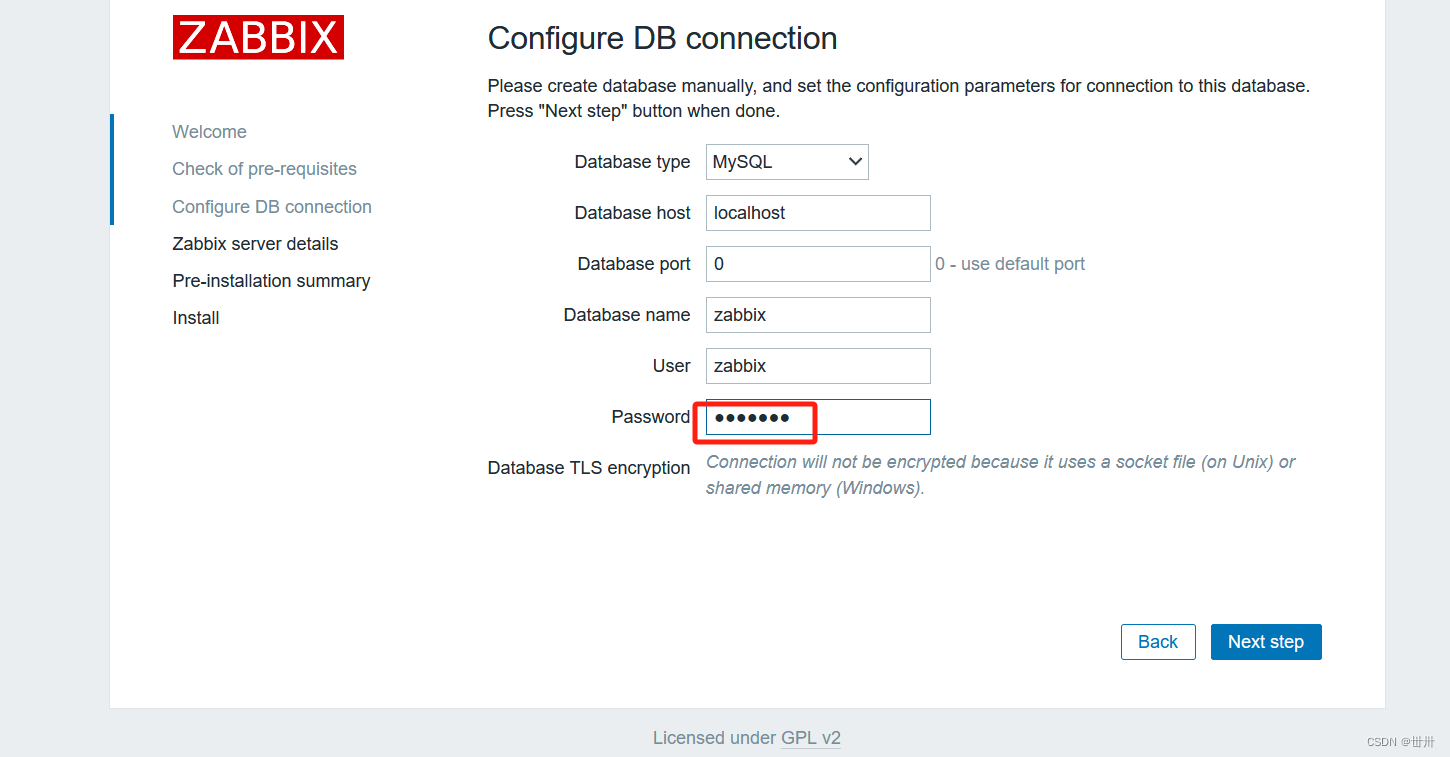Screen dimensions: 1450x757
Task: Open the Database type dropdown
Action: (x=787, y=161)
